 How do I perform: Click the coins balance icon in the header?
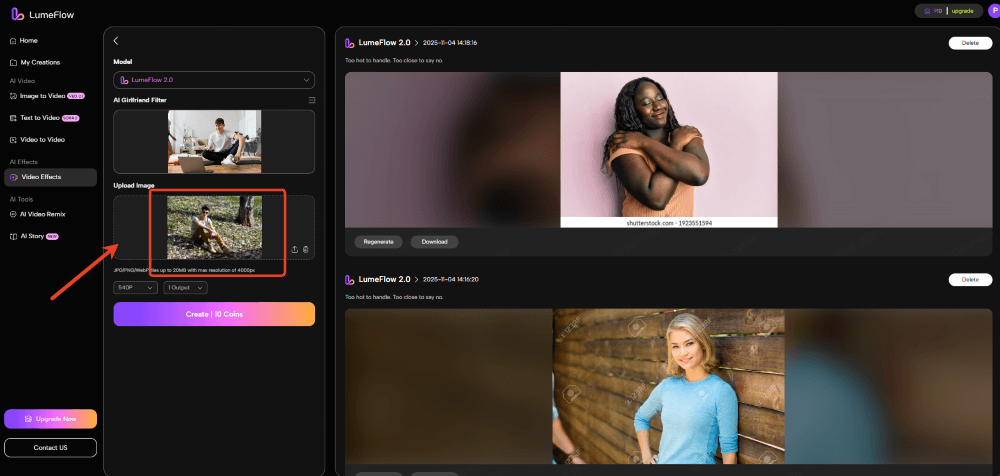click(926, 11)
